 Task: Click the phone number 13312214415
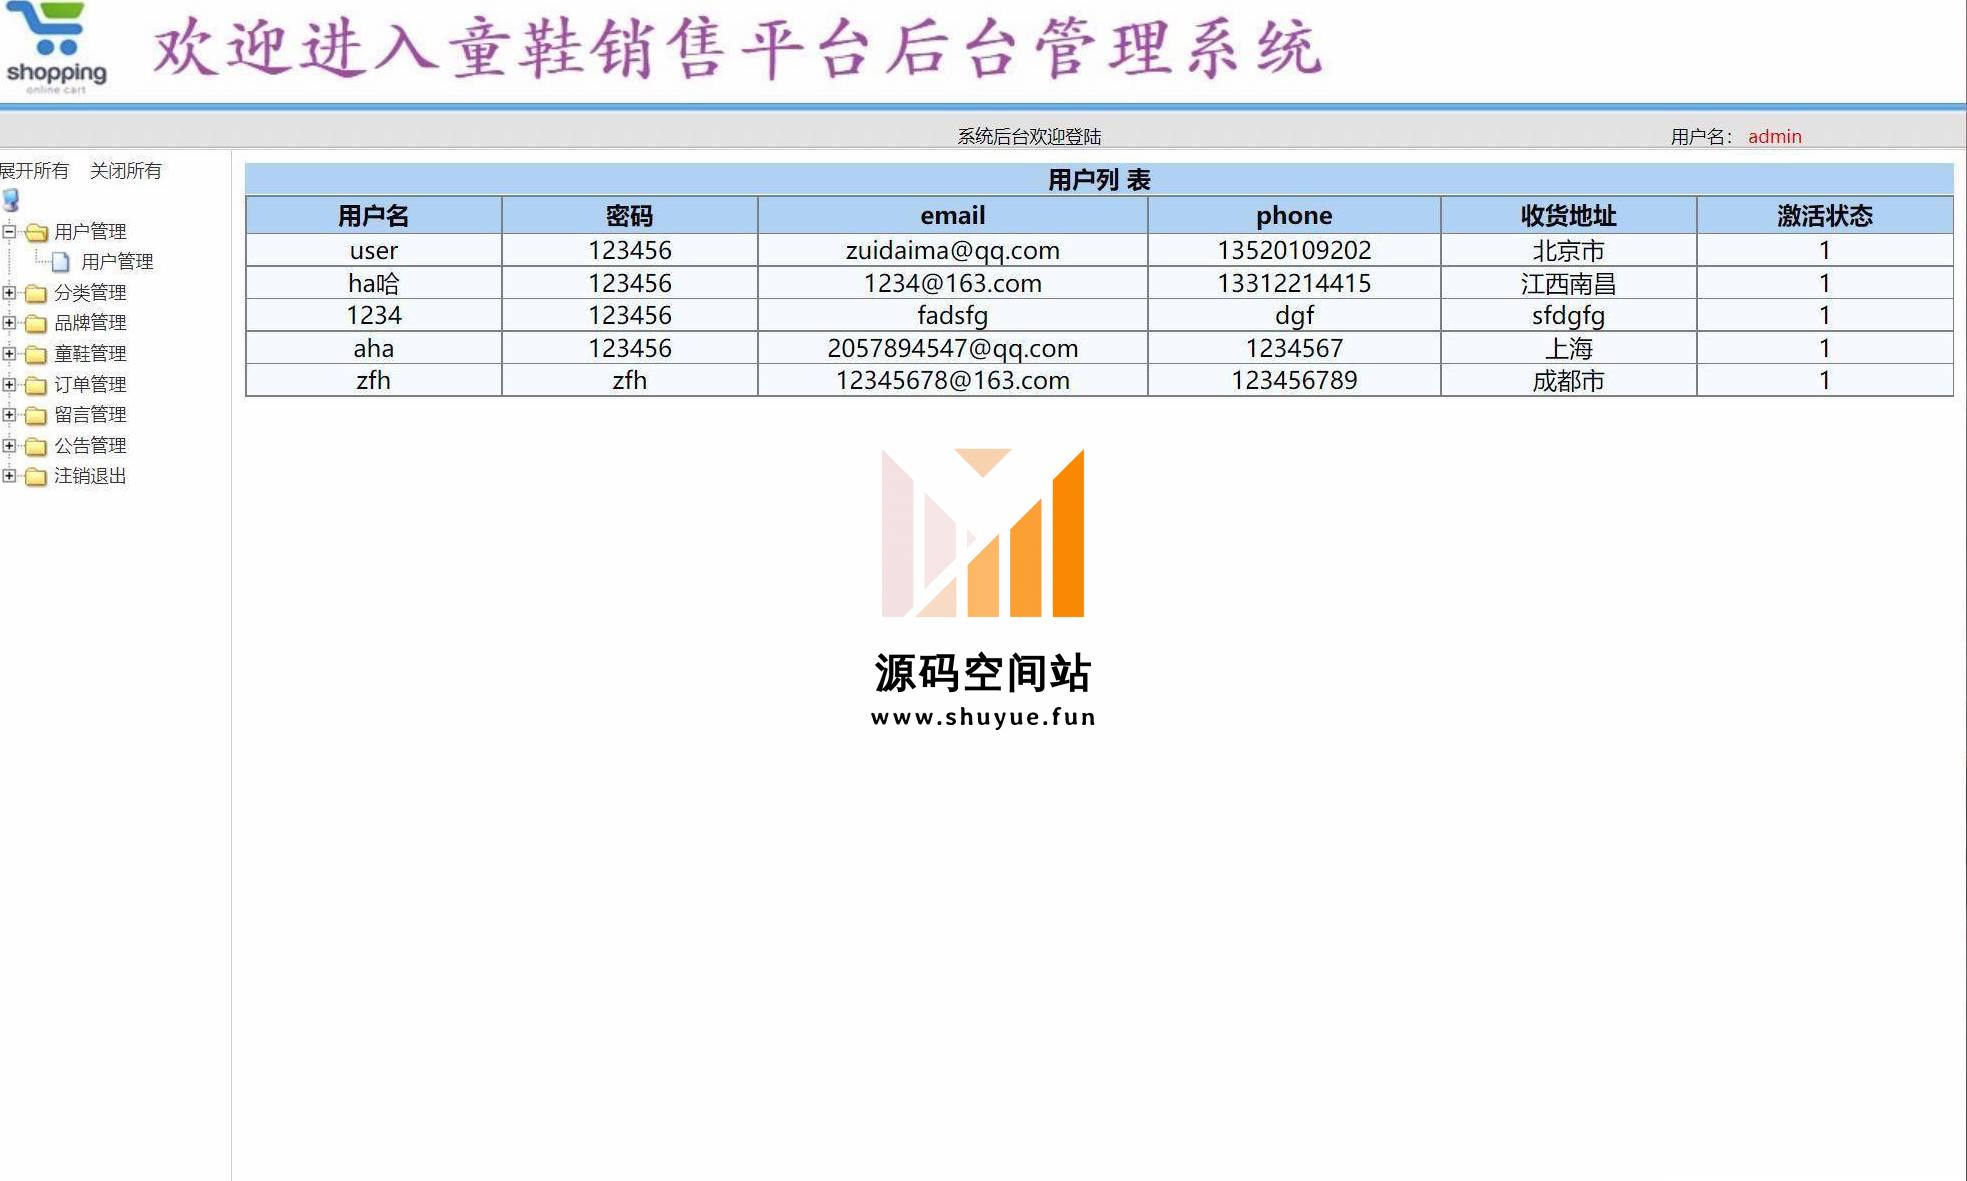coord(1294,283)
